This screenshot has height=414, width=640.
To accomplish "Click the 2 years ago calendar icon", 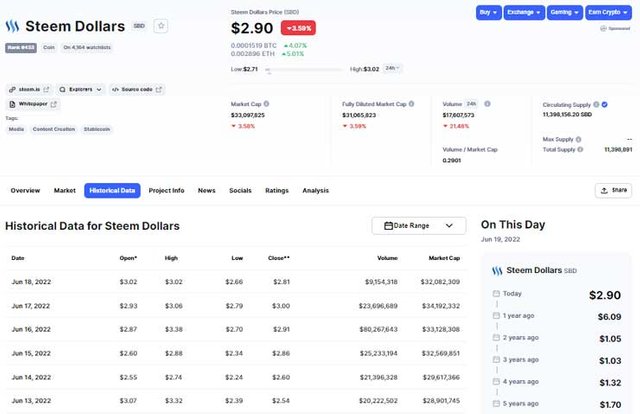I will click(x=496, y=338).
